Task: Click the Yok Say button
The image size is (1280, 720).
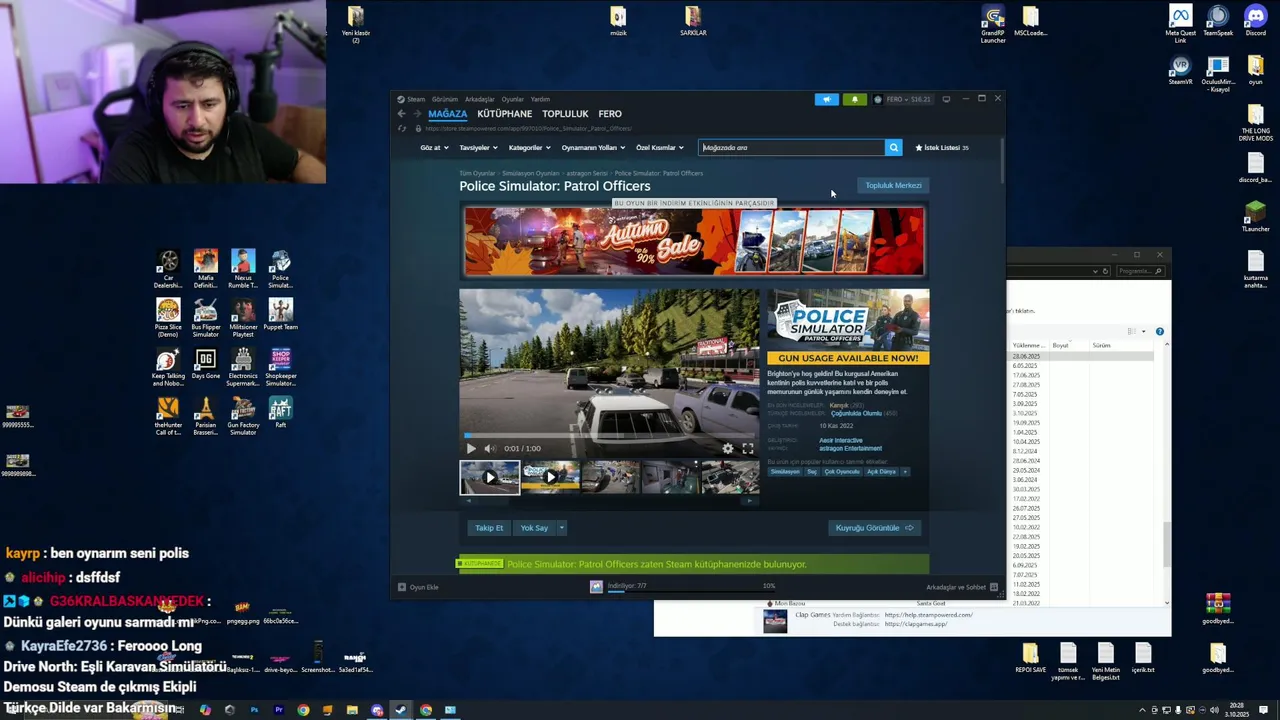Action: [x=534, y=528]
